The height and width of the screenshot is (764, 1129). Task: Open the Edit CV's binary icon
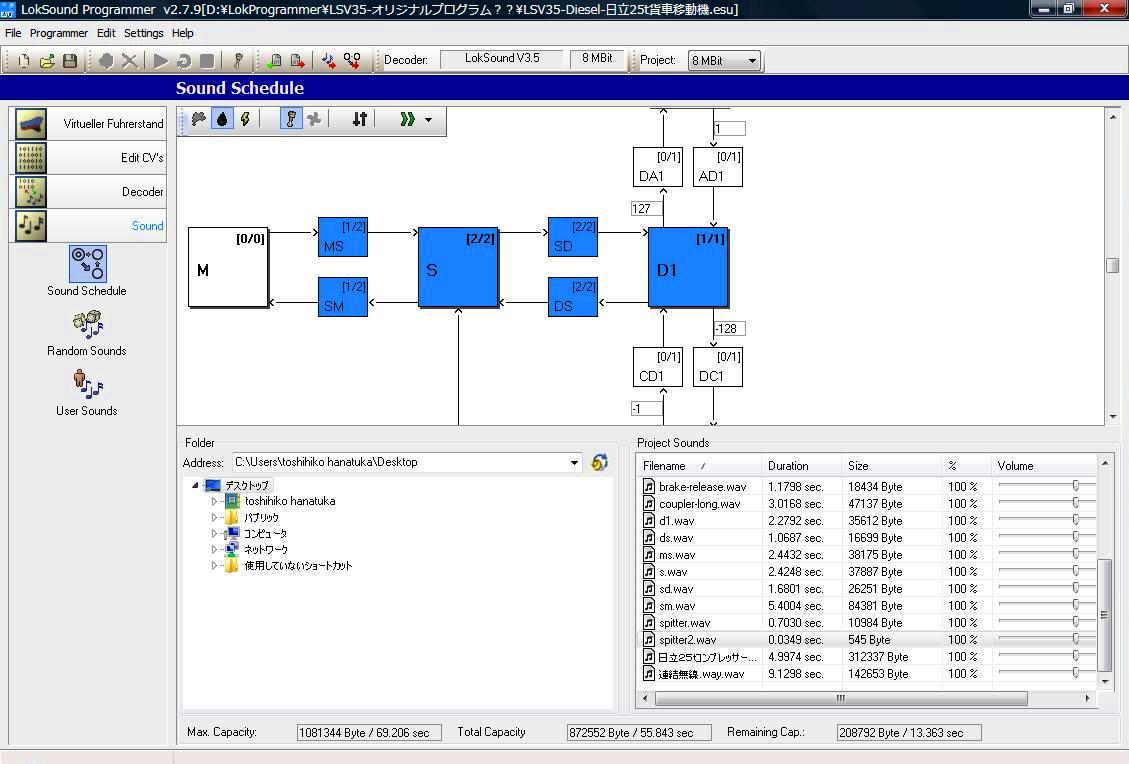pos(31,158)
